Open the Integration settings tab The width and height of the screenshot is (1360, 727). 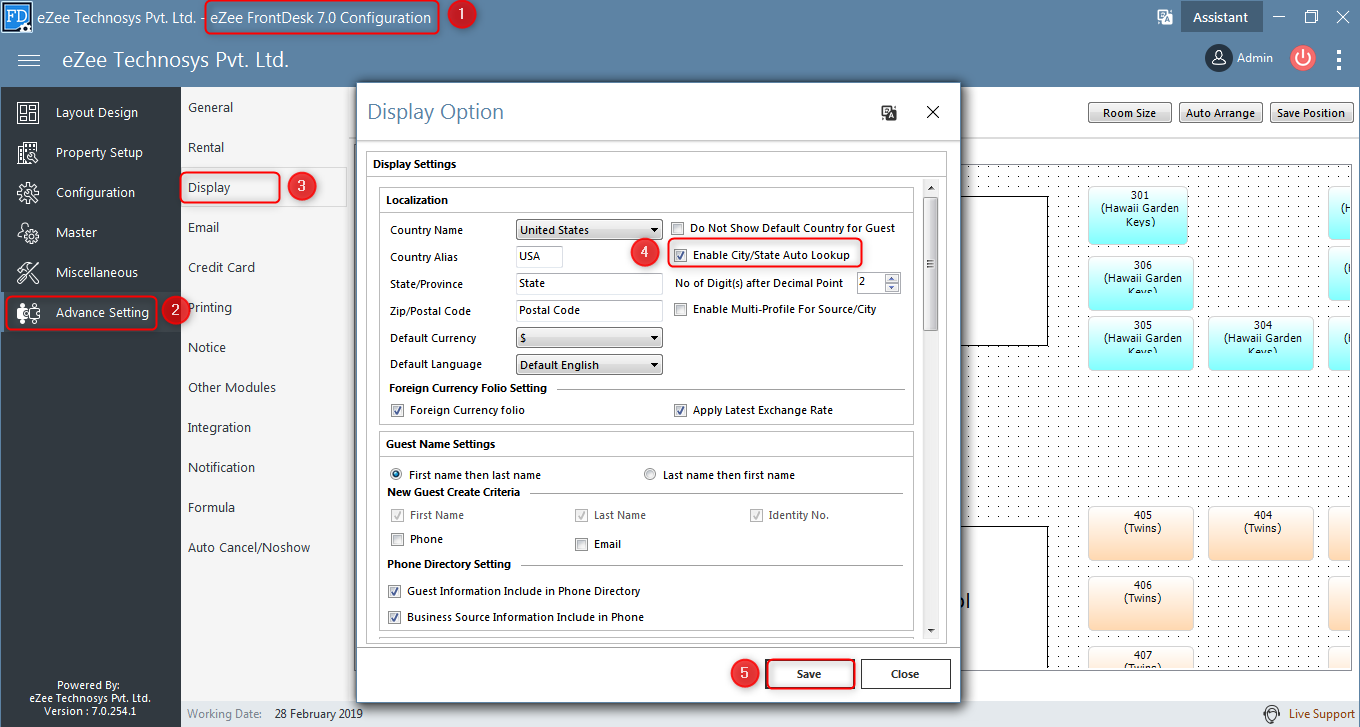(x=219, y=427)
